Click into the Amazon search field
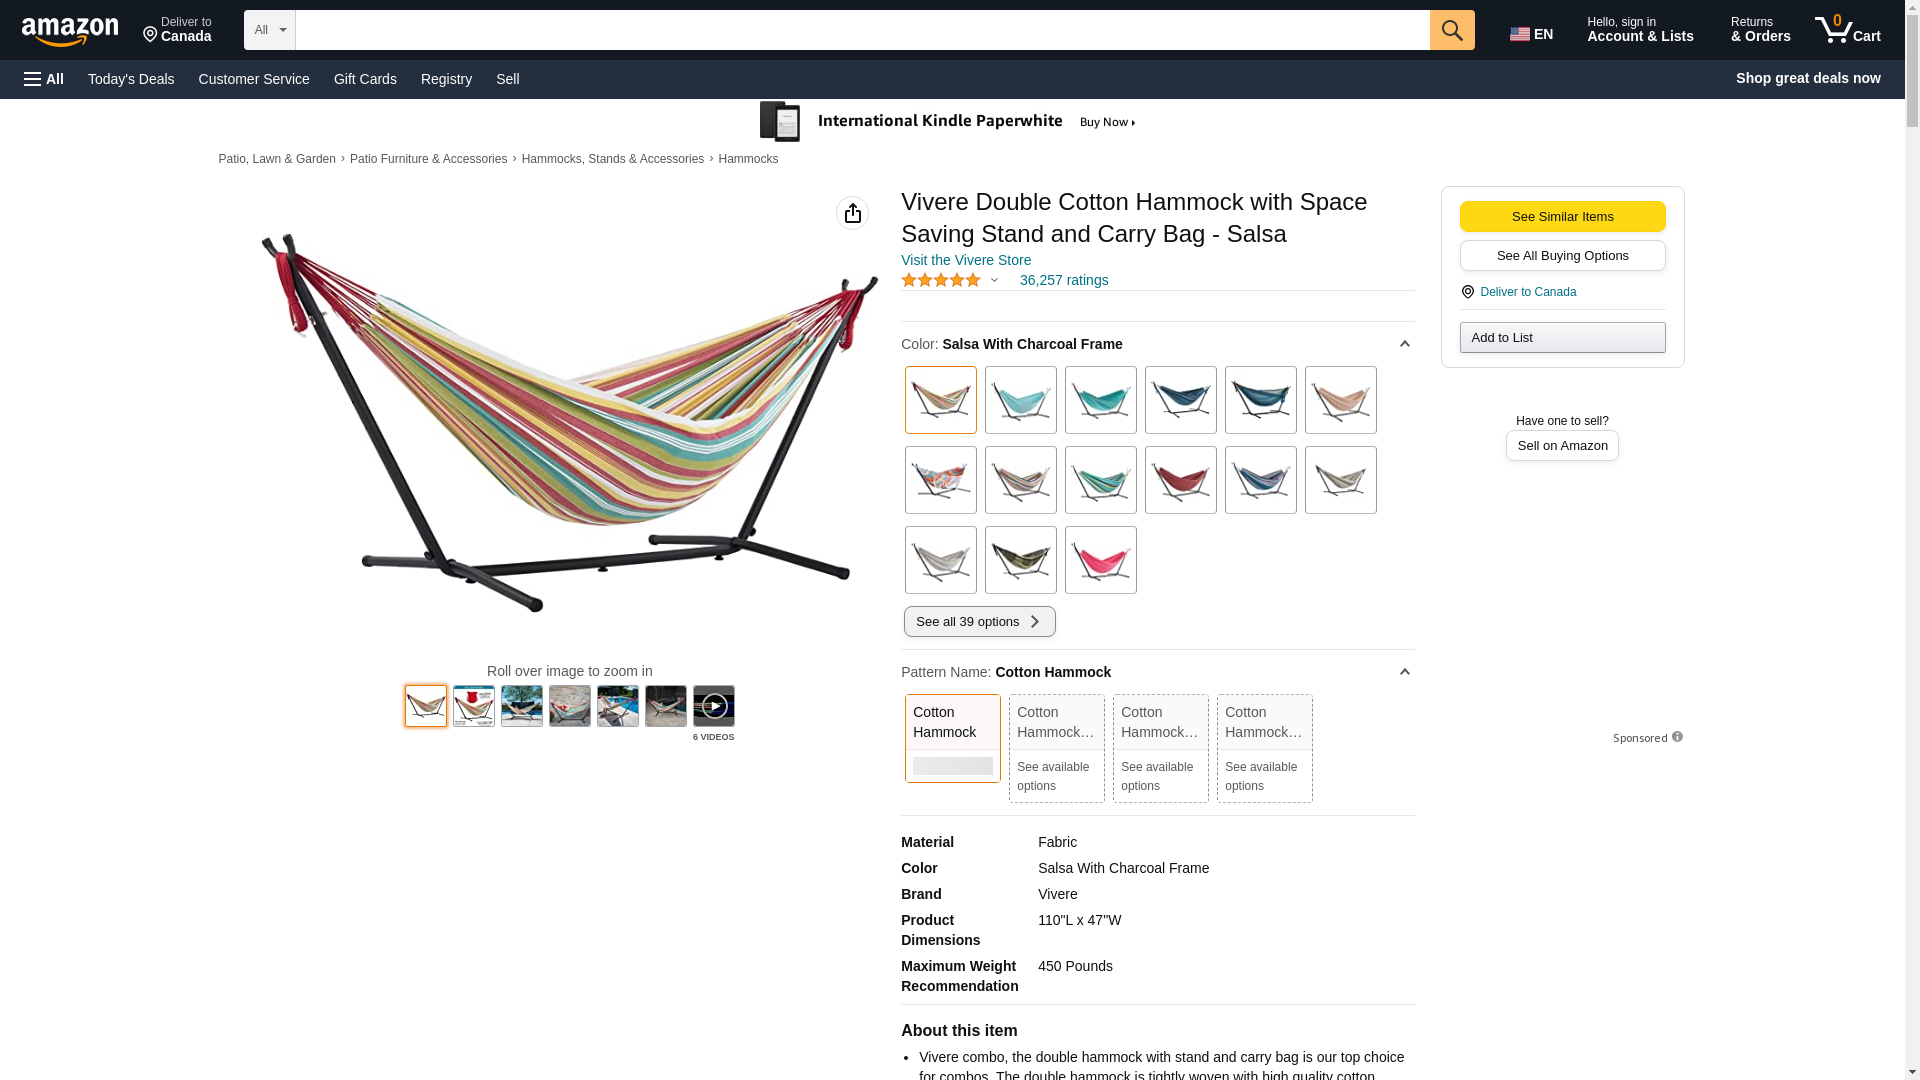 coord(862,30)
